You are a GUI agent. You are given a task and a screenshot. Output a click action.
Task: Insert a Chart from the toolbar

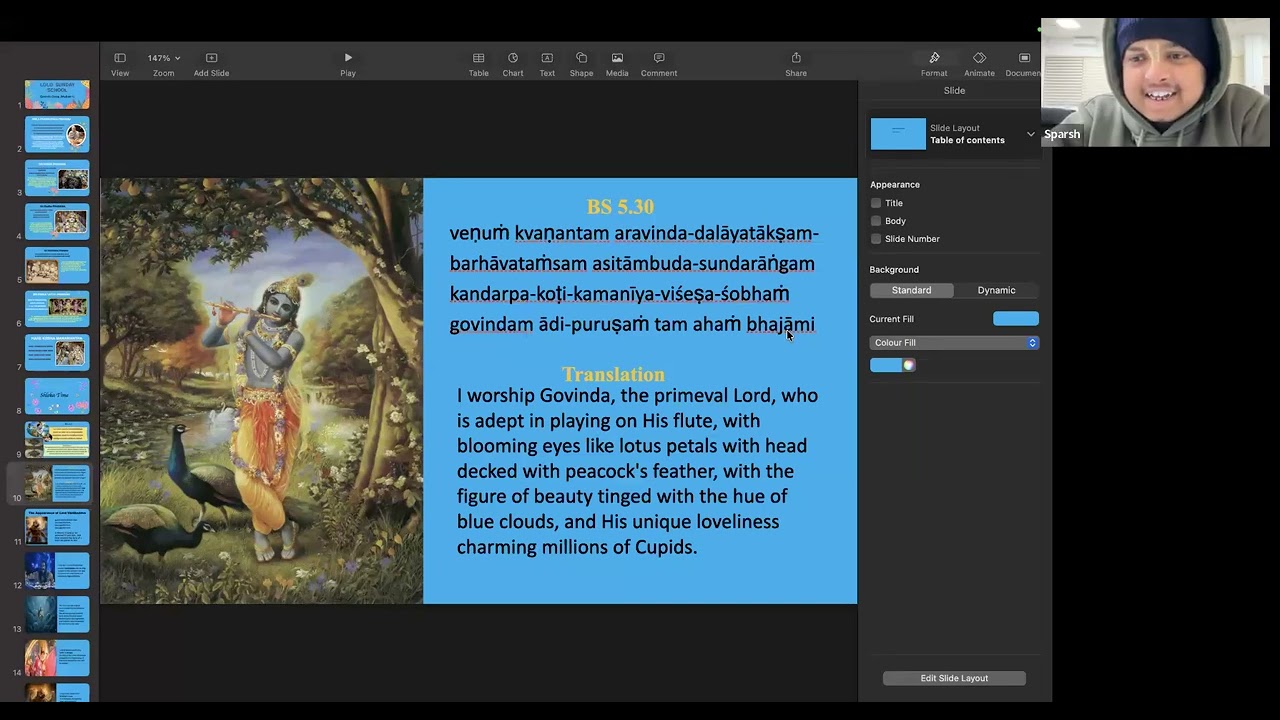(x=513, y=58)
